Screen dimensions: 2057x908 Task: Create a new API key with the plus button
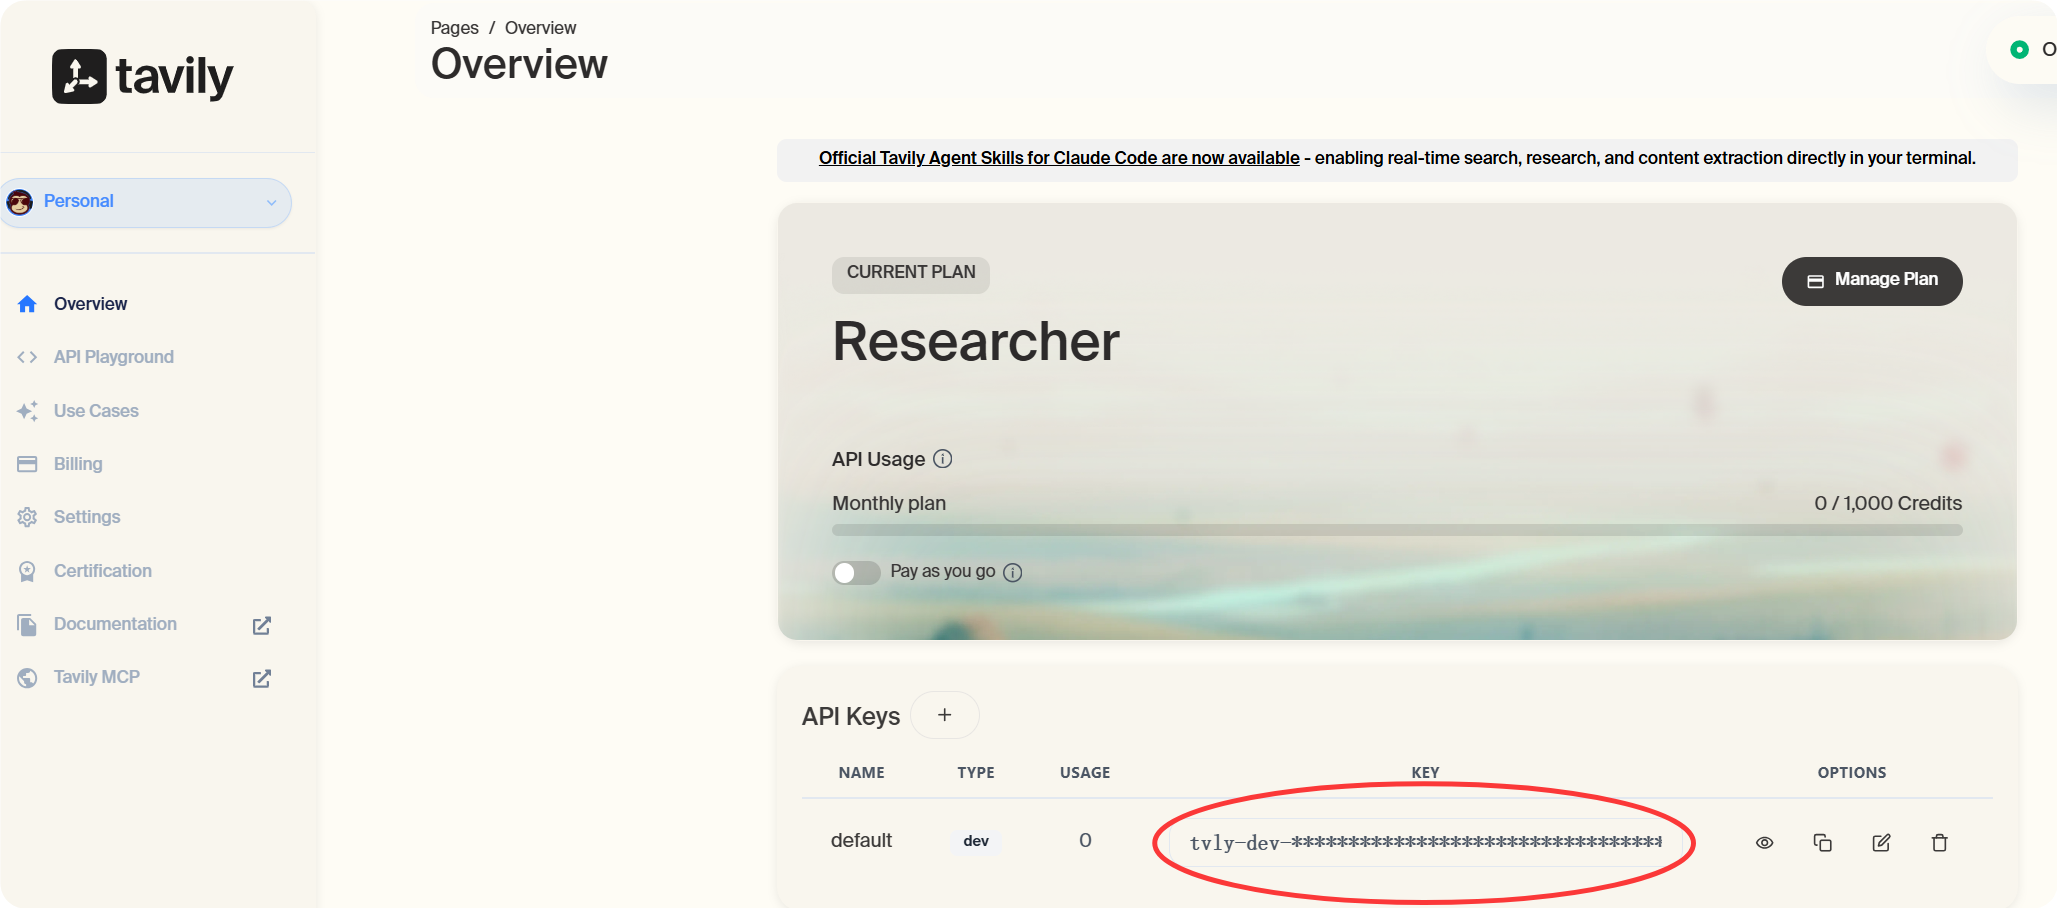(x=944, y=714)
